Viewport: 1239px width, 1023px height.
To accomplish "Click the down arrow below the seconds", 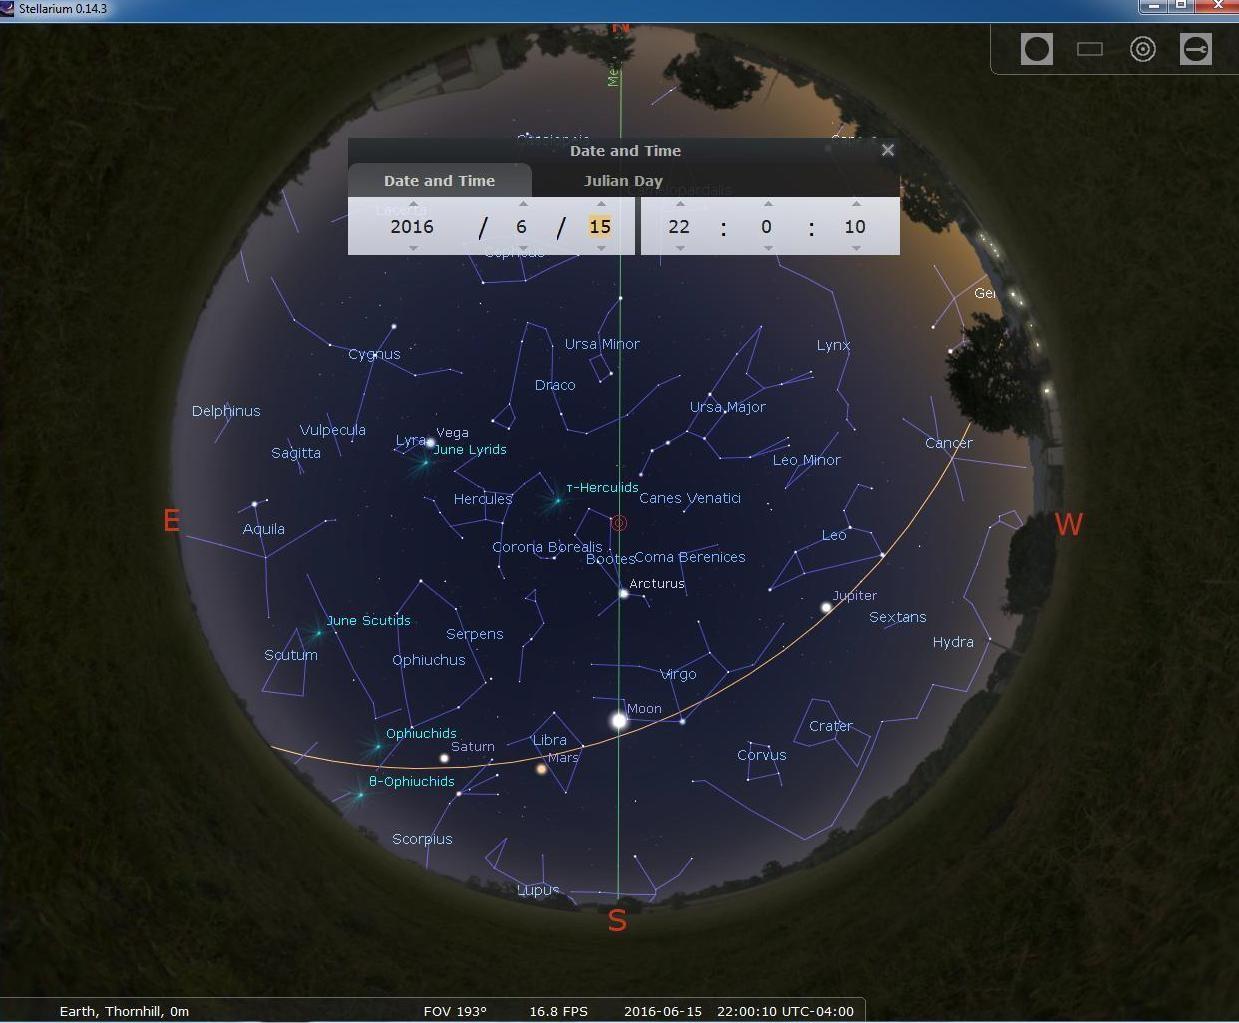I will pos(856,248).
